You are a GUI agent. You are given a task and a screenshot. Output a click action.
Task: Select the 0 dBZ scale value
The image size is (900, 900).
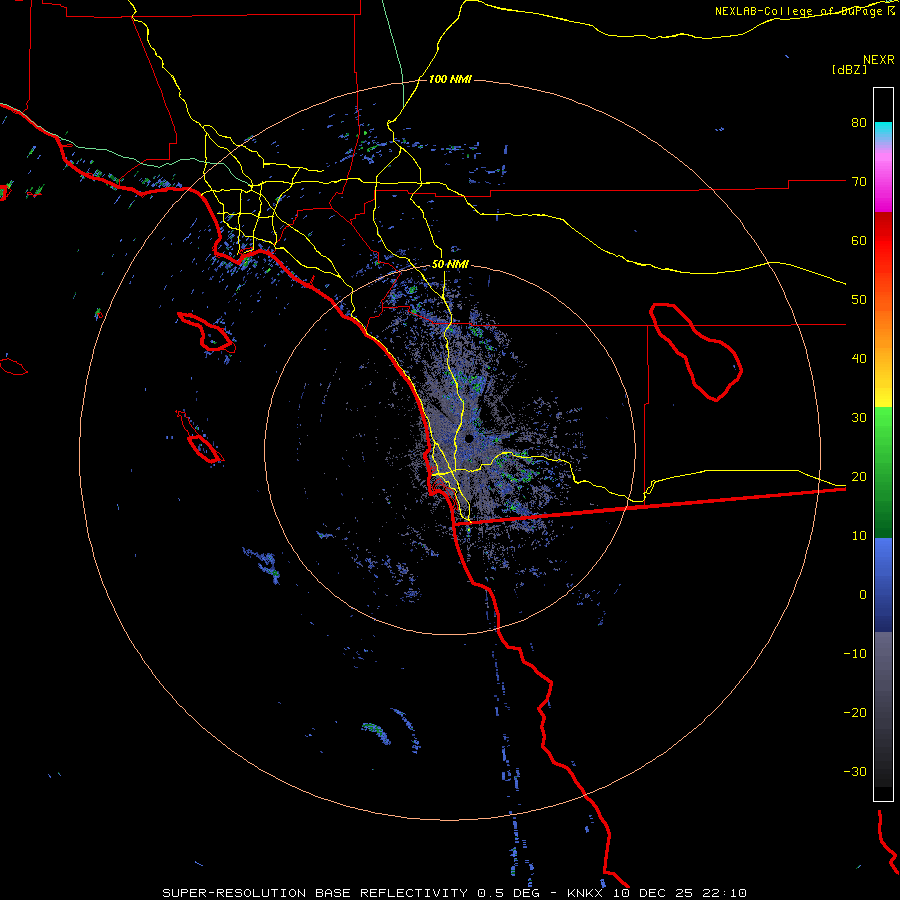pos(863,595)
